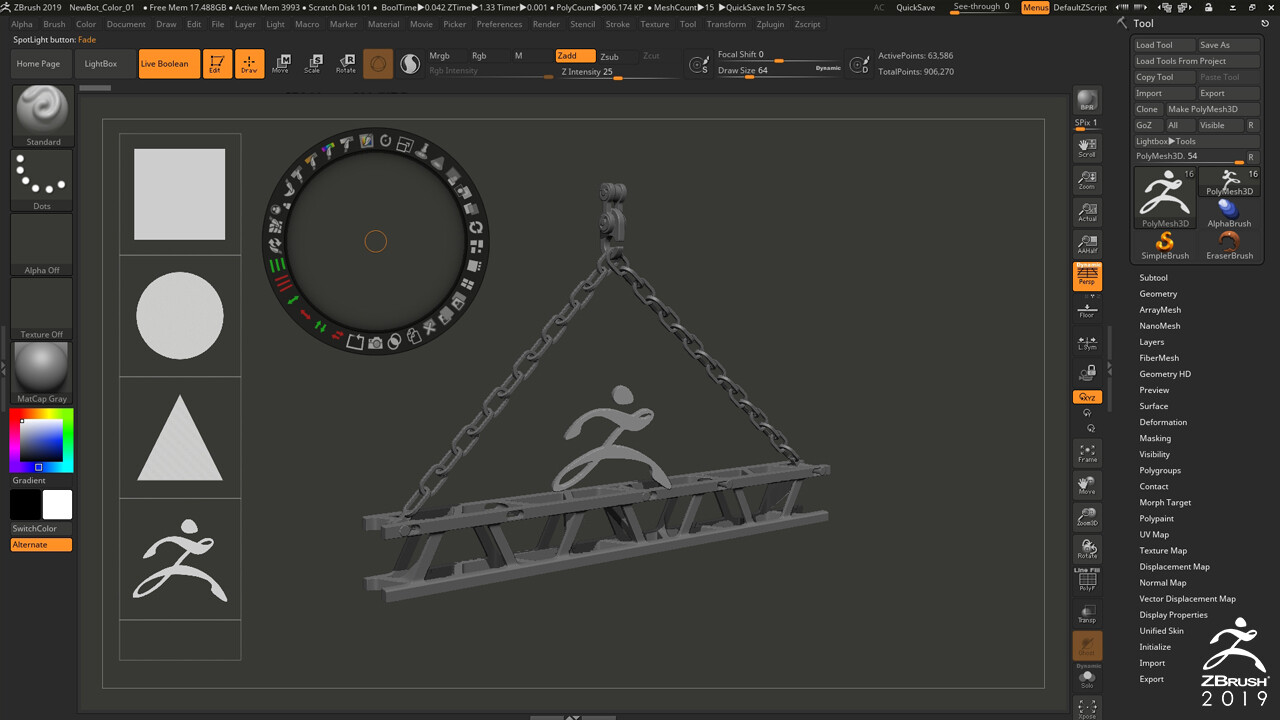1280x720 pixels.
Task: Open the Zplugin menu
Action: point(770,24)
